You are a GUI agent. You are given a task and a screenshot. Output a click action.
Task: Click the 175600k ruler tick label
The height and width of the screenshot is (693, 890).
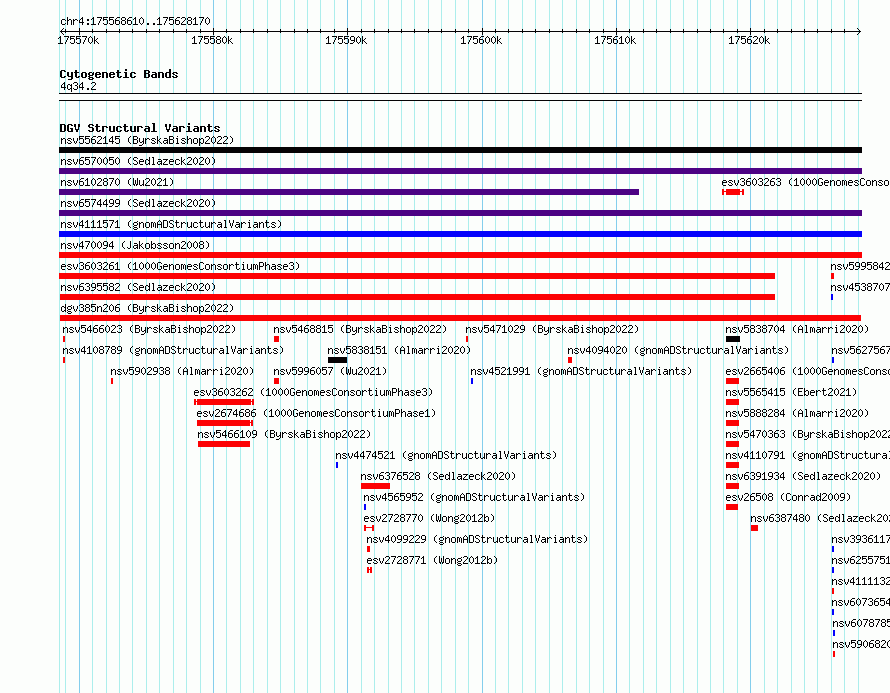tap(481, 40)
